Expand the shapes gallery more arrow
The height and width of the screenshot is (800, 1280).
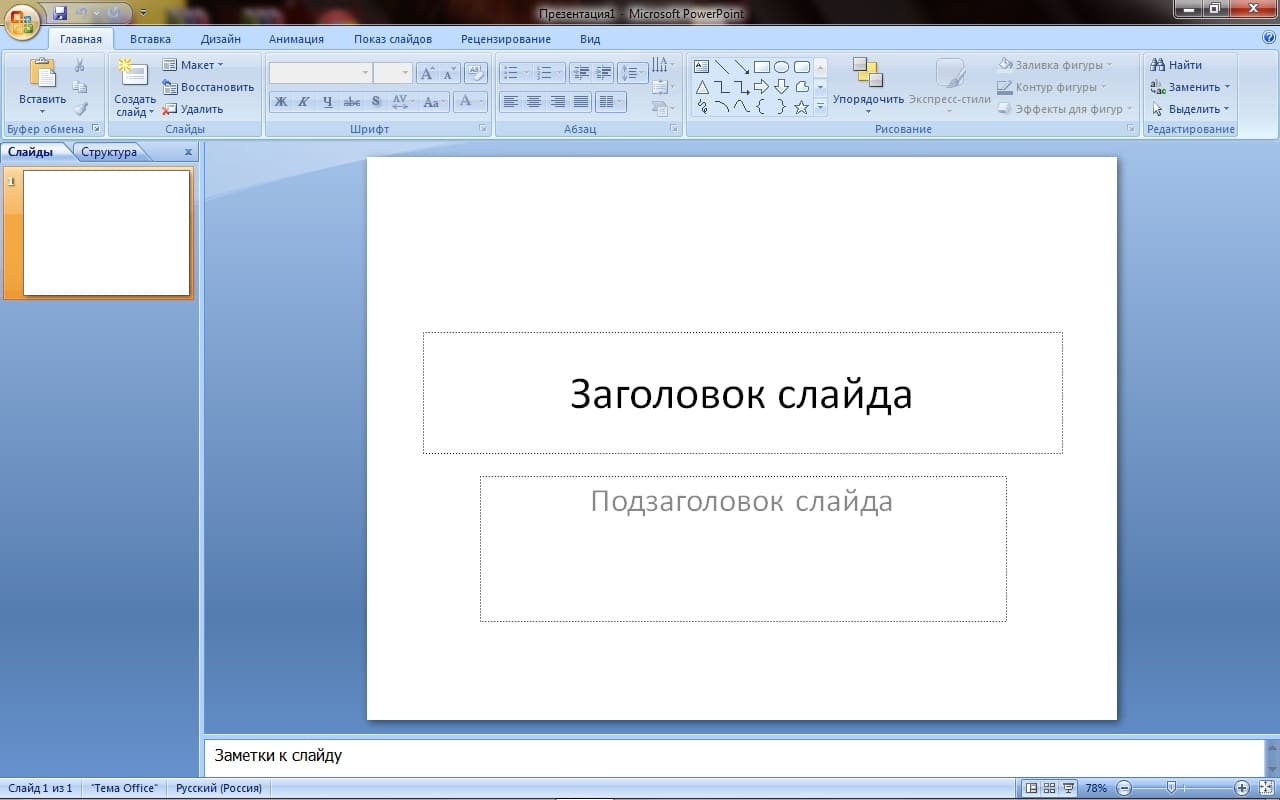pyautogui.click(x=821, y=107)
